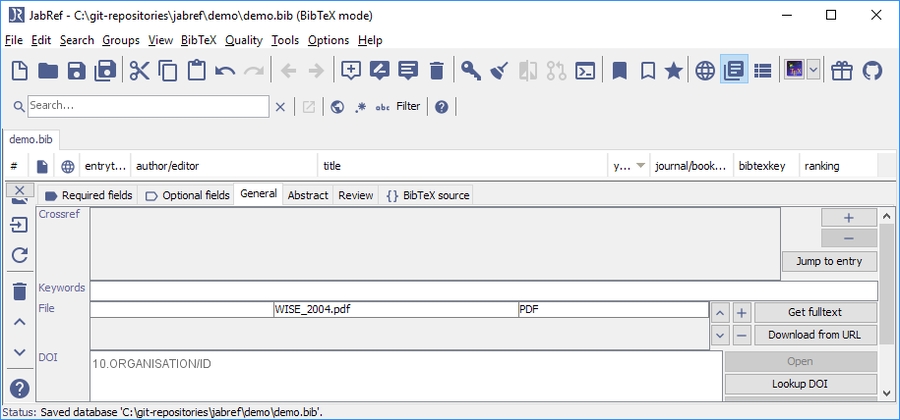Viewport: 900px width, 420px height.
Task: Click the Filter search mode button
Action: [x=408, y=106]
